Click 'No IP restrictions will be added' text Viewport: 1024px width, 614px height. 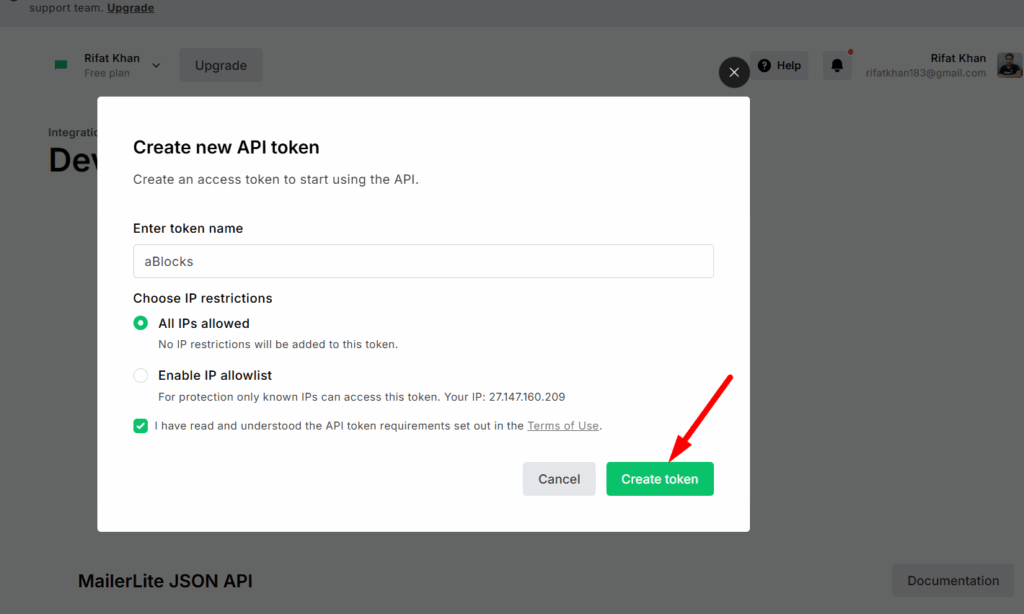pos(278,344)
